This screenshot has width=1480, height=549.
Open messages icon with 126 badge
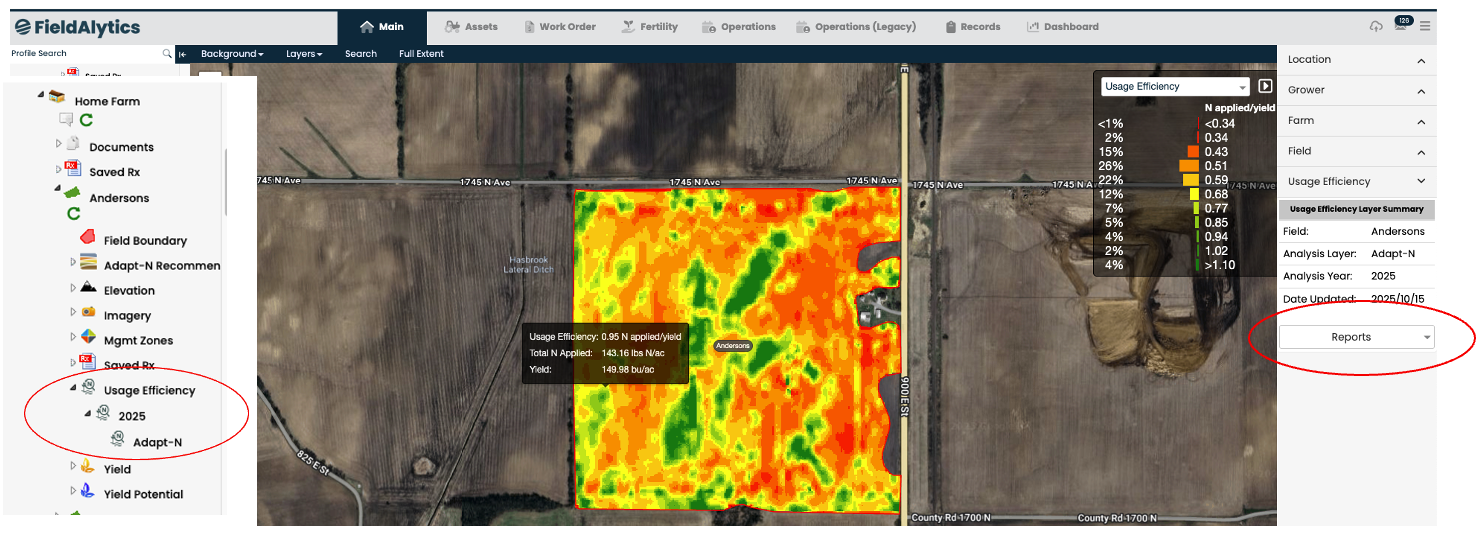pos(1402,24)
